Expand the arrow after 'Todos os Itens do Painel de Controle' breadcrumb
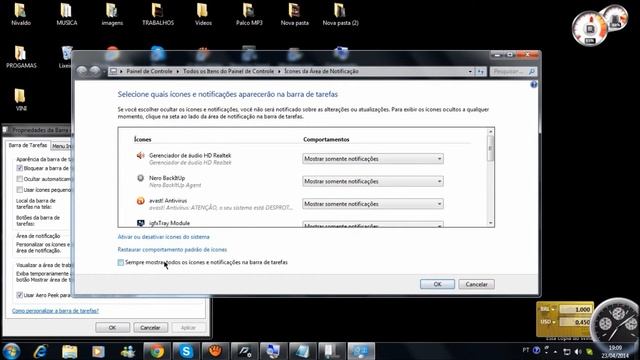 [x=279, y=71]
